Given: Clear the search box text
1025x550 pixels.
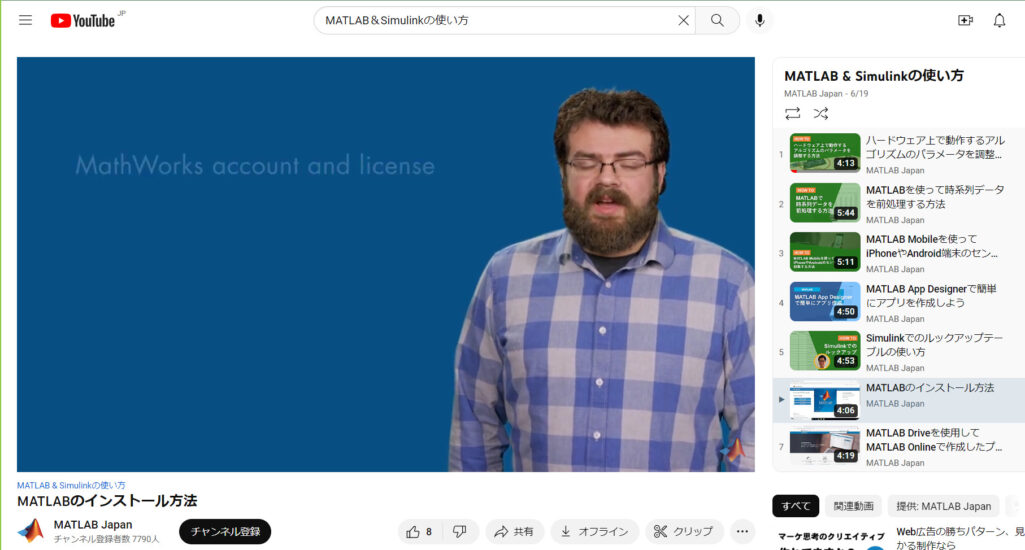Looking at the screenshot, I should click(683, 20).
